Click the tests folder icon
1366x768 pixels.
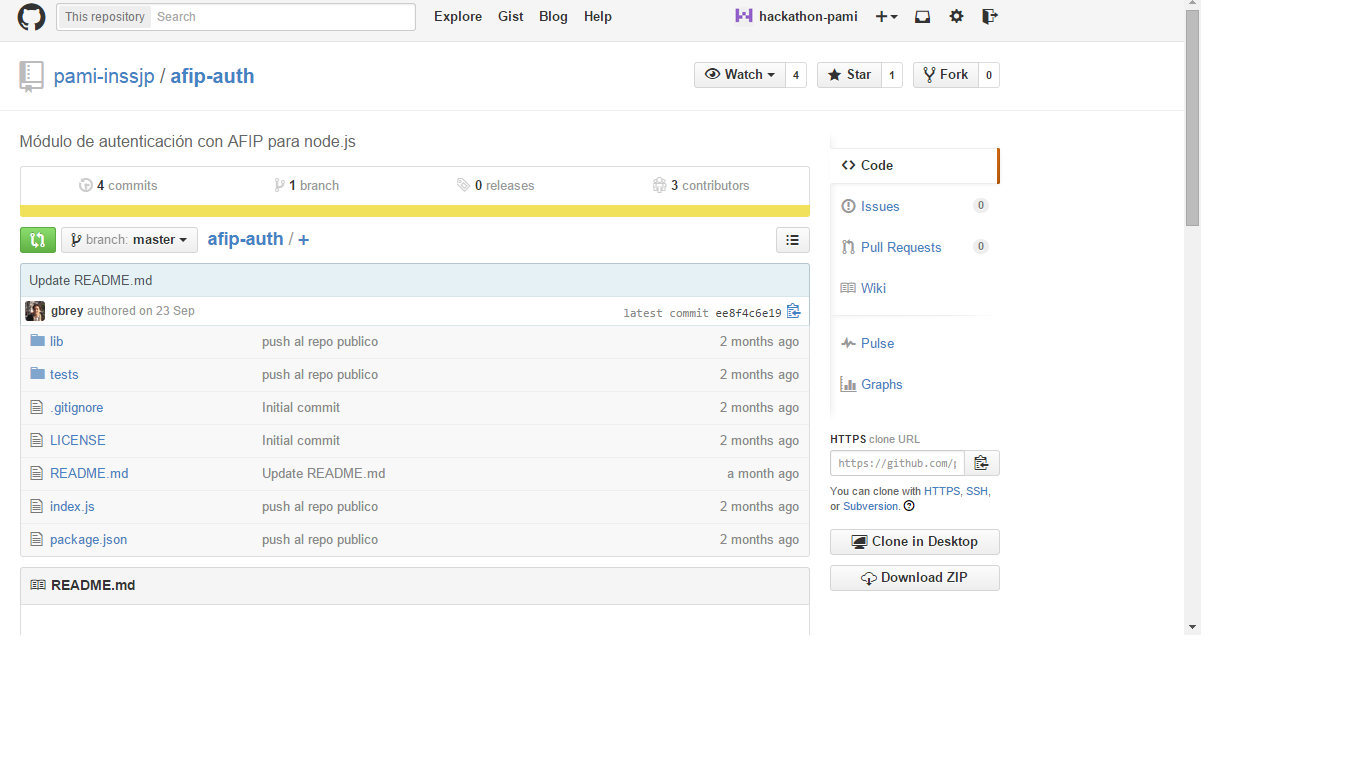38,374
